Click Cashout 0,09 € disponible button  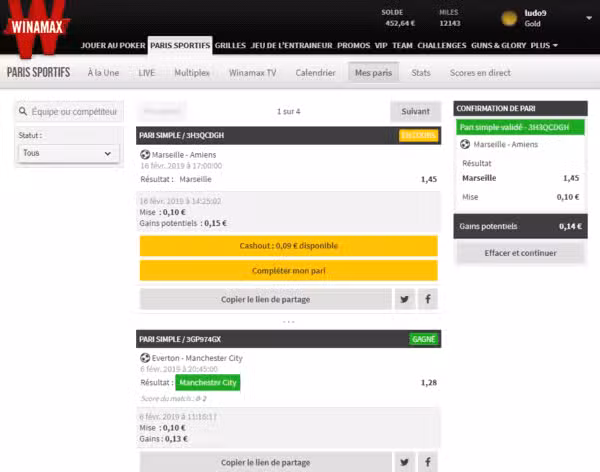[289, 246]
